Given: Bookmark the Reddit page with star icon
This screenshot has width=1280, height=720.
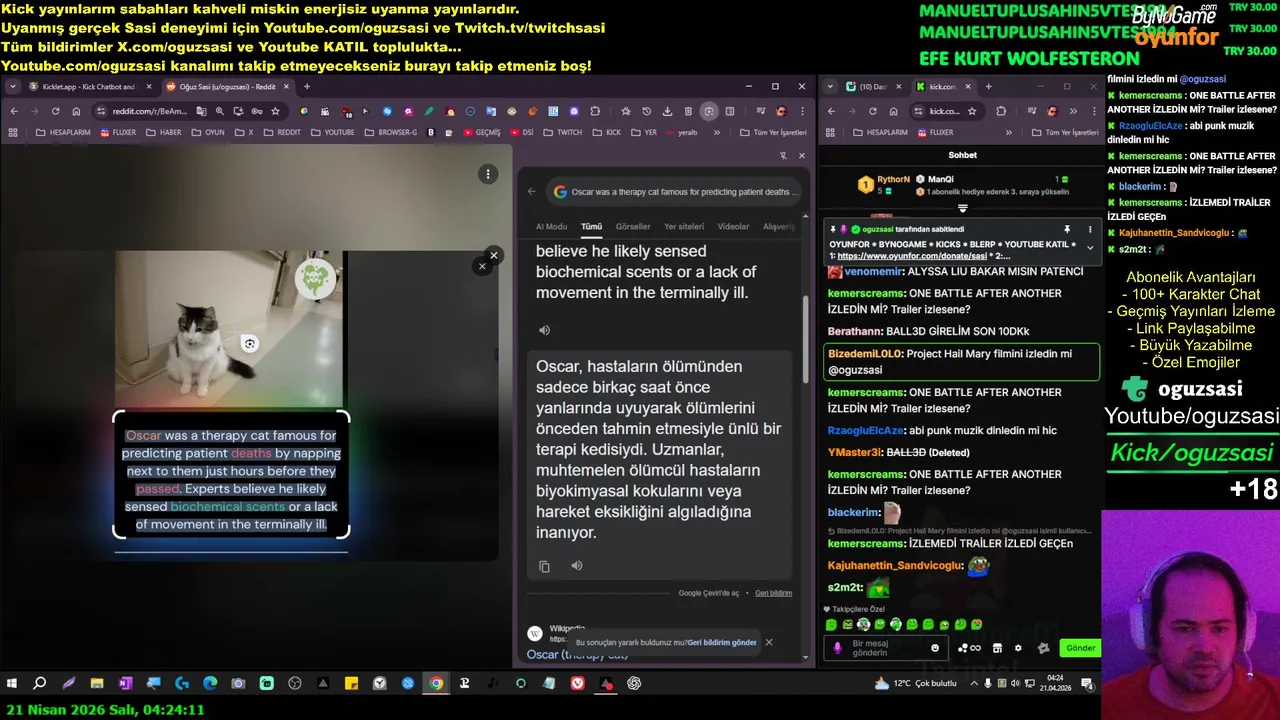Looking at the screenshot, I should pyautogui.click(x=275, y=111).
